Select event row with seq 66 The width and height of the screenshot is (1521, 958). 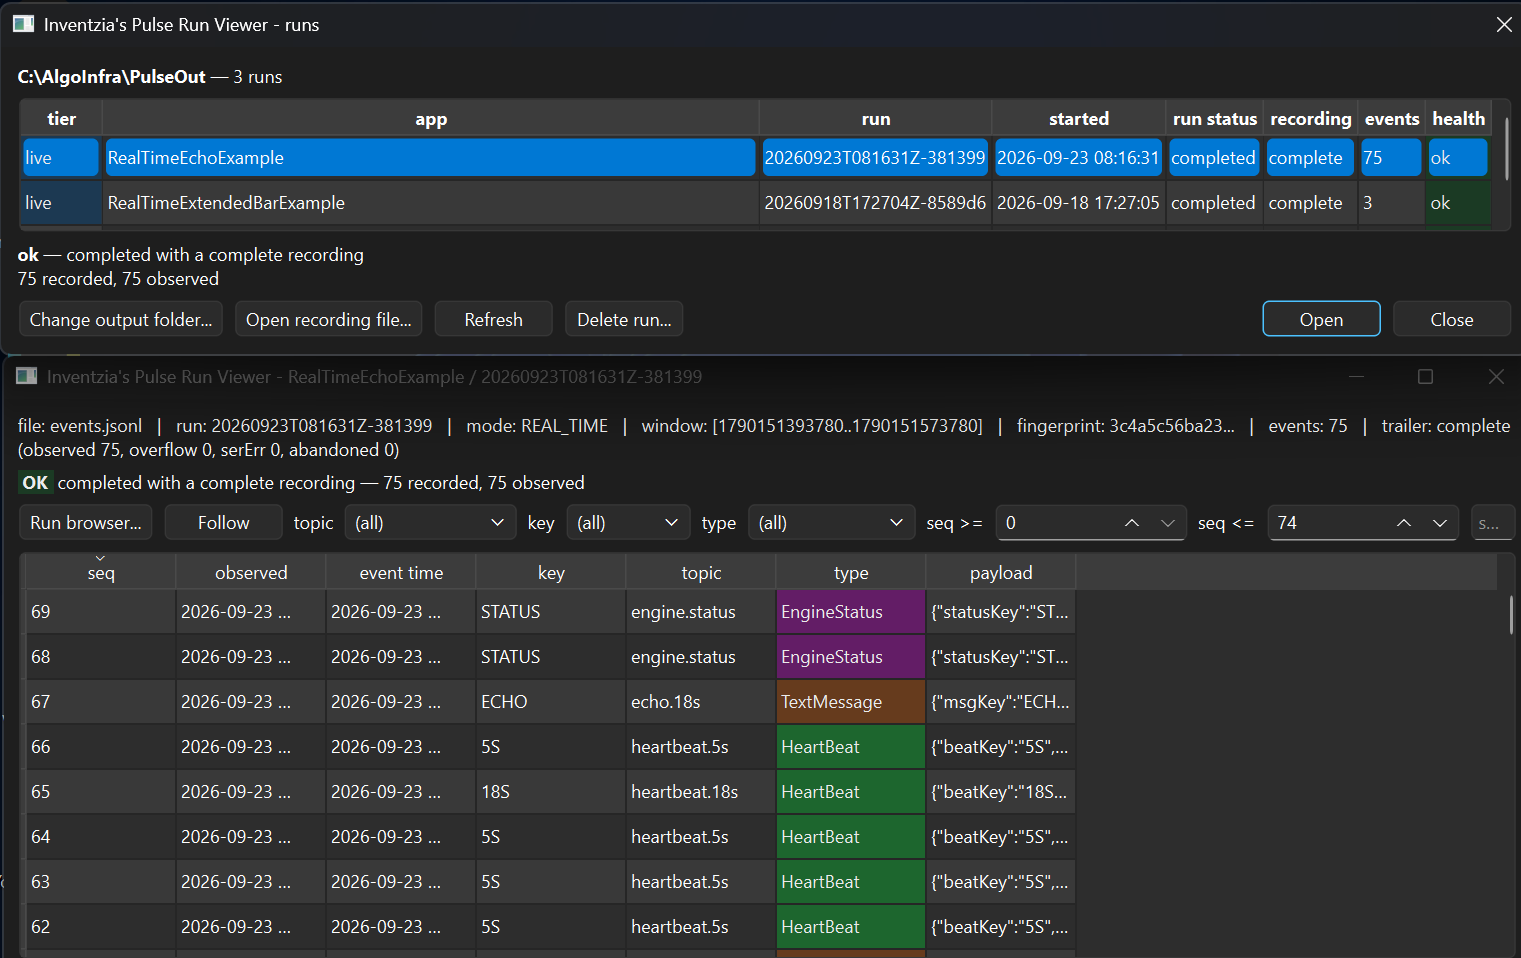tap(551, 746)
